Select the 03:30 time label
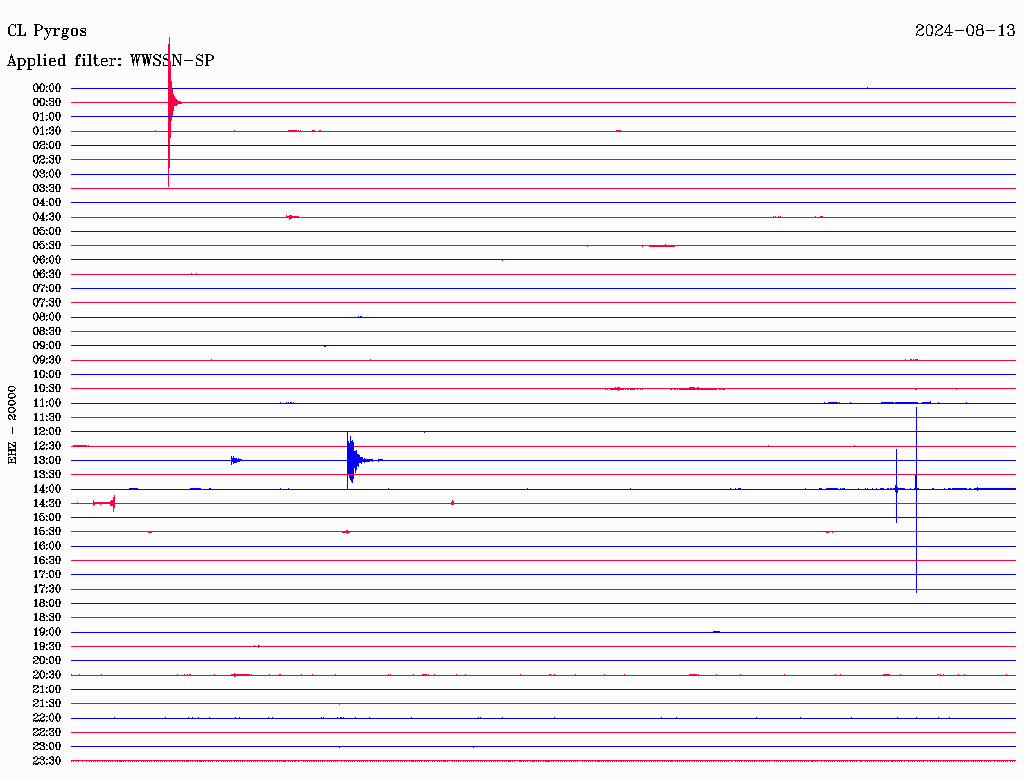 pos(46,188)
